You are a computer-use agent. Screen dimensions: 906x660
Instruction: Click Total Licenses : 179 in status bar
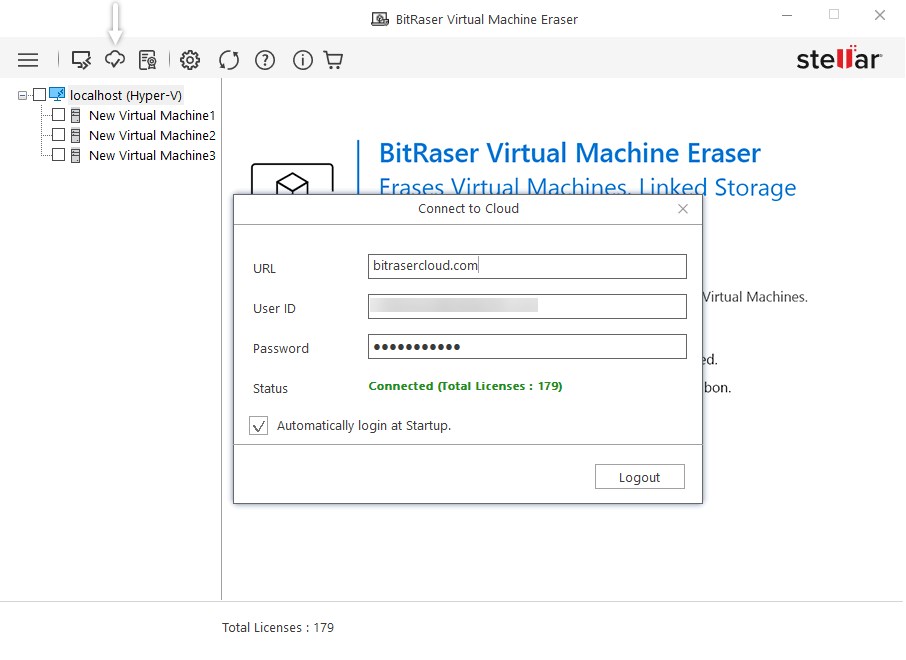(278, 628)
